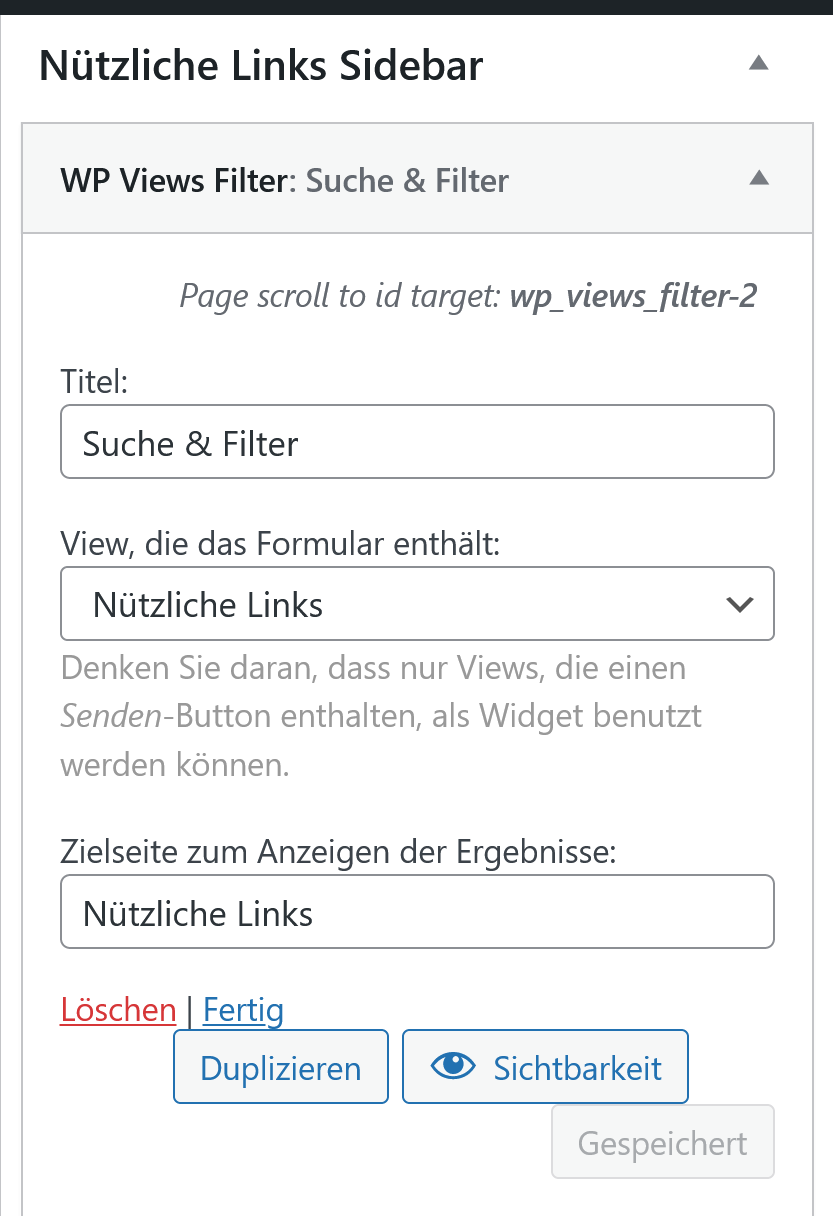Click the 'Denken Sie daran' help text
This screenshot has width=833, height=1216.
(x=381, y=716)
